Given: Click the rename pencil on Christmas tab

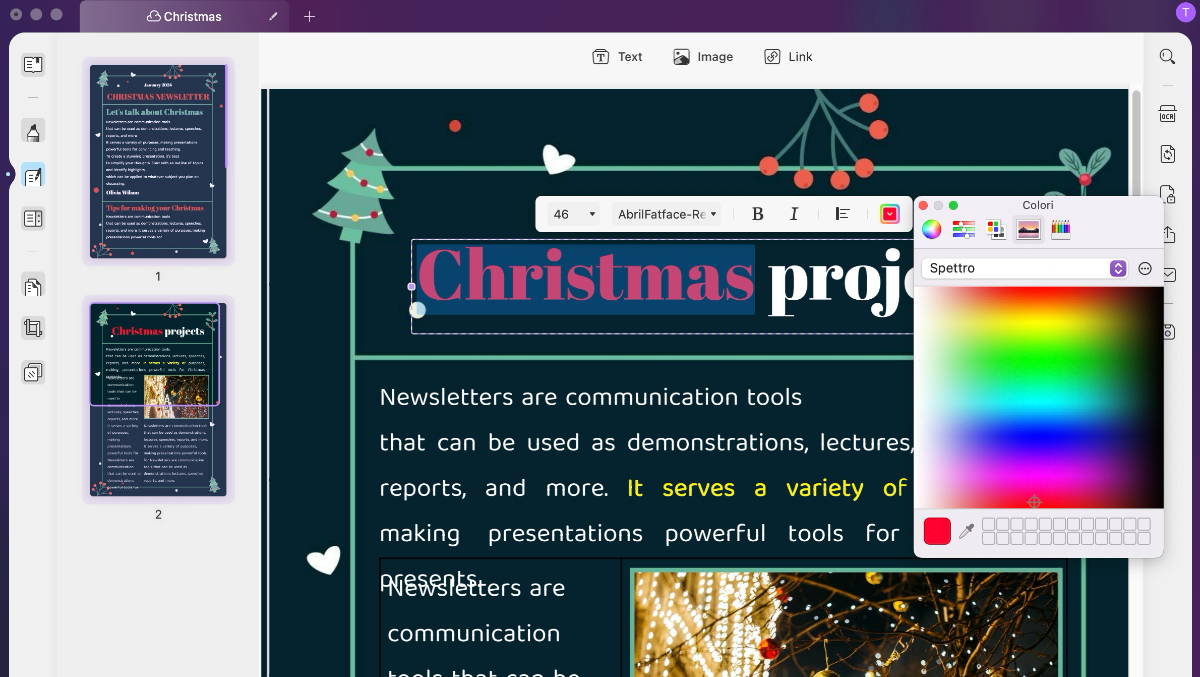Looking at the screenshot, I should (274, 16).
